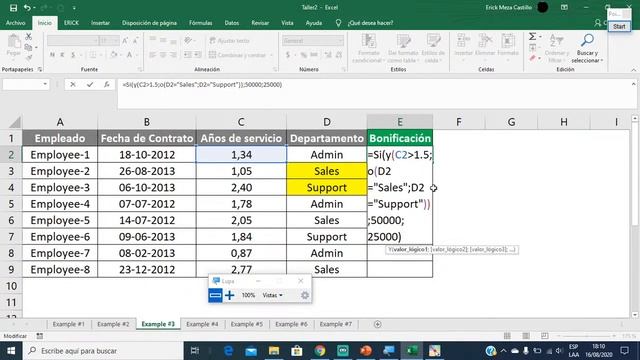Open the Example #1 sheet tab
Viewport: 640px width, 360px height.
pos(69,324)
